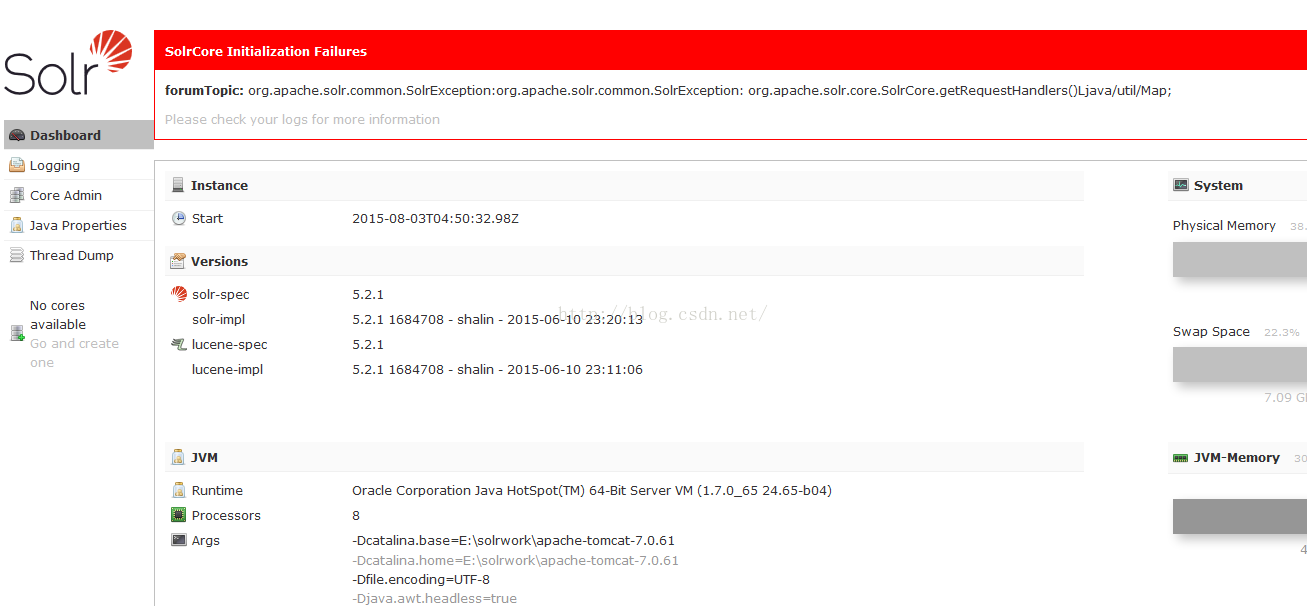
Task: Click the Processors chip icon
Action: (178, 515)
